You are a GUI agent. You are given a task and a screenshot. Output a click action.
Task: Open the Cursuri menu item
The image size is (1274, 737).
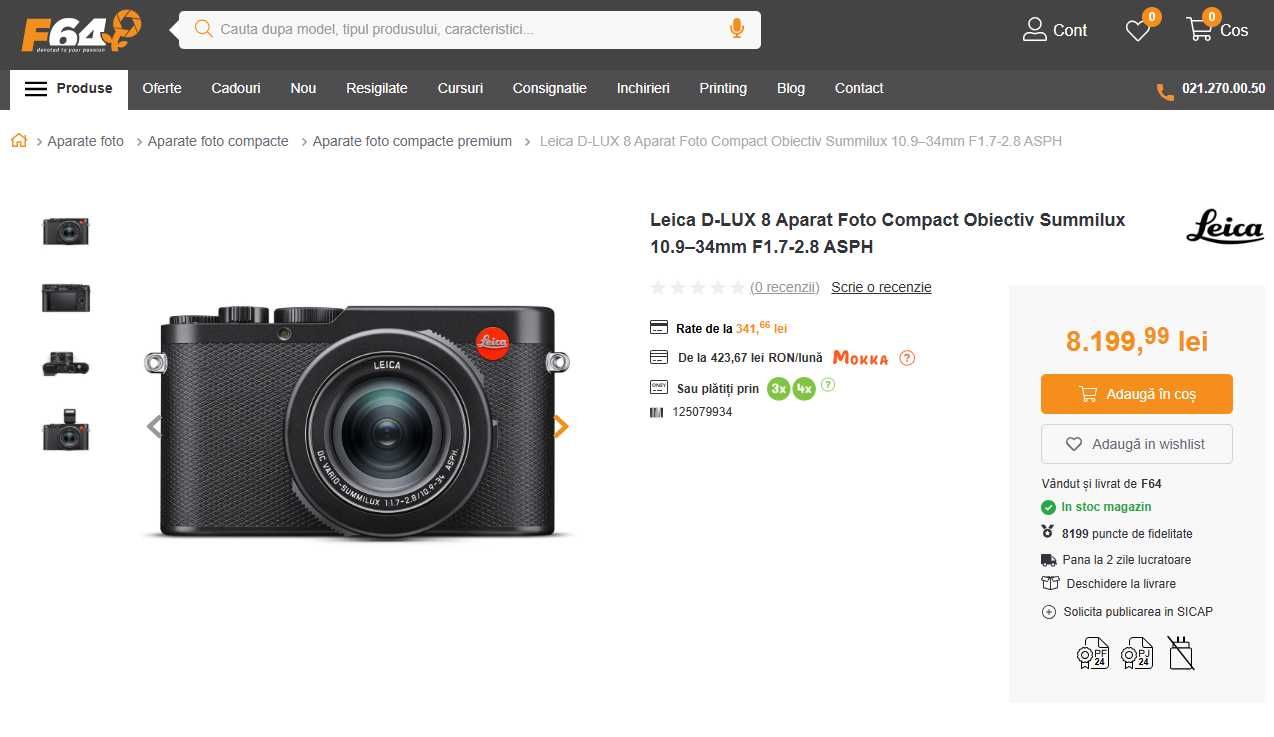pyautogui.click(x=460, y=88)
